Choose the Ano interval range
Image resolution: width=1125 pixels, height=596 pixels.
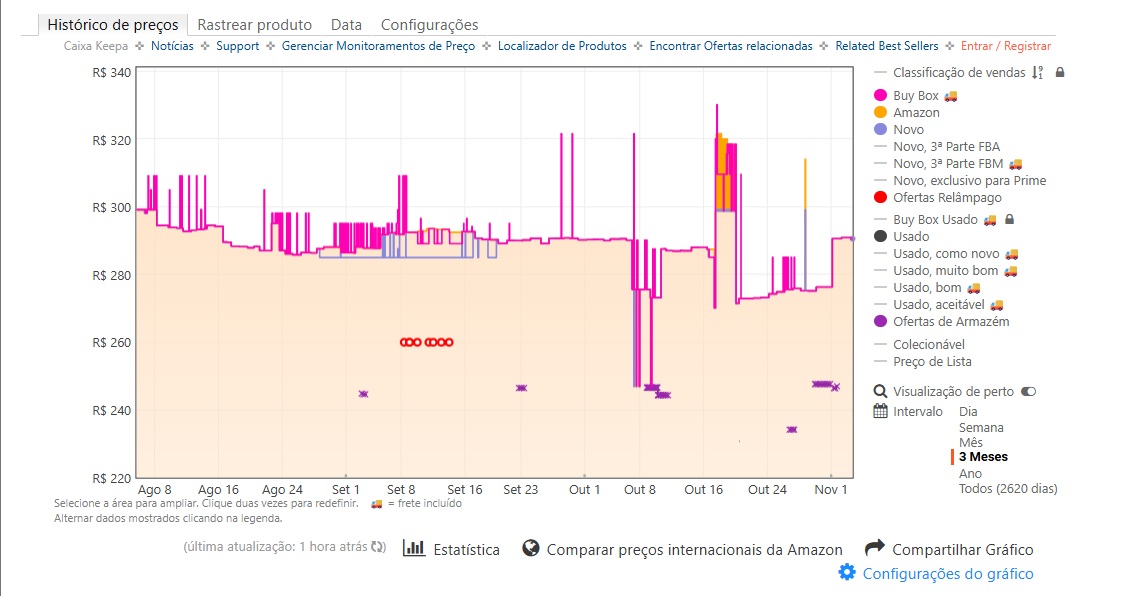click(970, 474)
